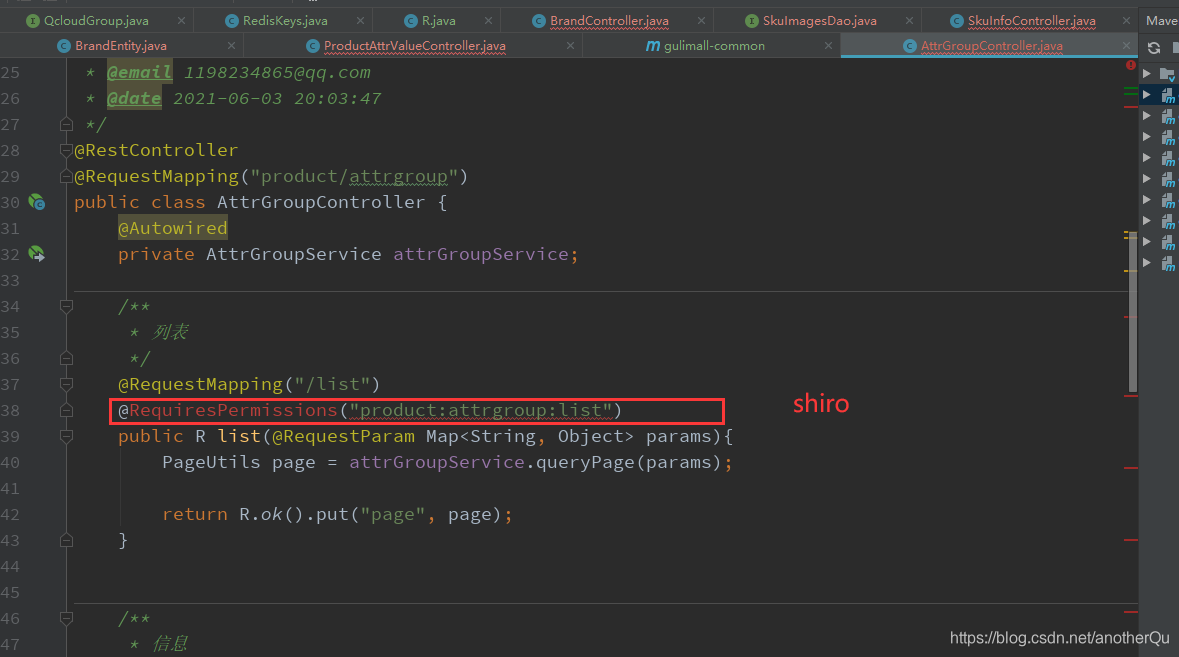
Task: Click the Profiles folder icon in Maven panel
Action: (x=1167, y=74)
